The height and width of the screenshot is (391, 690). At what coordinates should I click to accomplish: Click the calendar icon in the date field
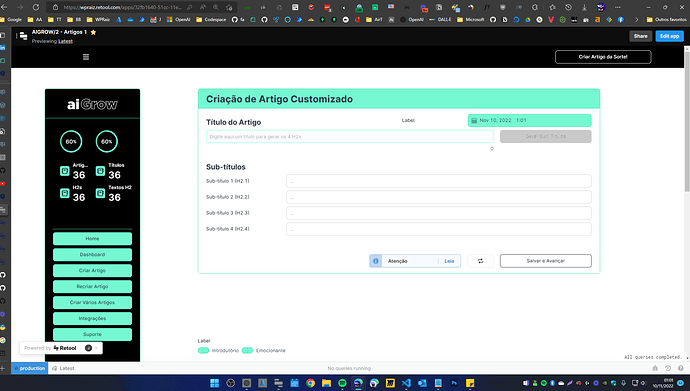pyautogui.click(x=474, y=121)
